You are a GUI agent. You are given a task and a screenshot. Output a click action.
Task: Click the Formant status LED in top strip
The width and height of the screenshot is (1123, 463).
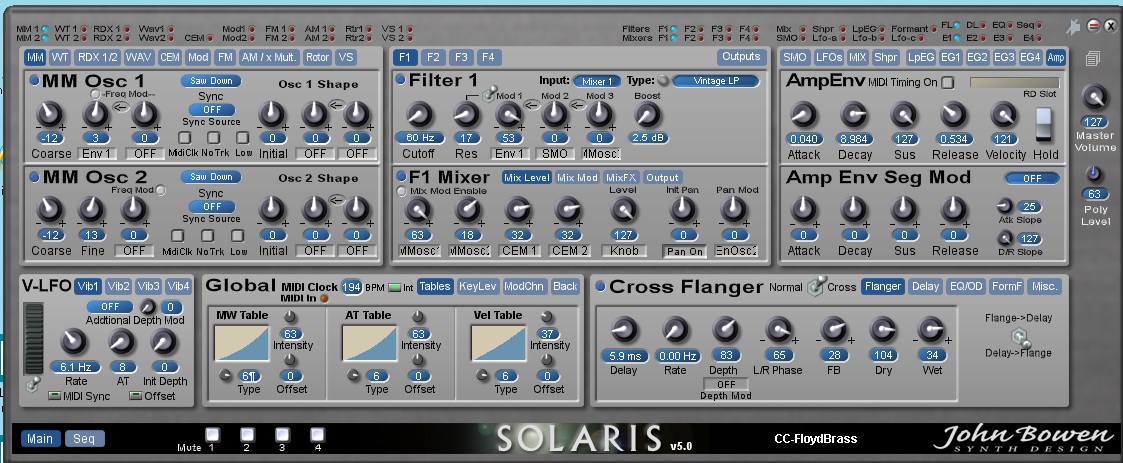tap(935, 29)
